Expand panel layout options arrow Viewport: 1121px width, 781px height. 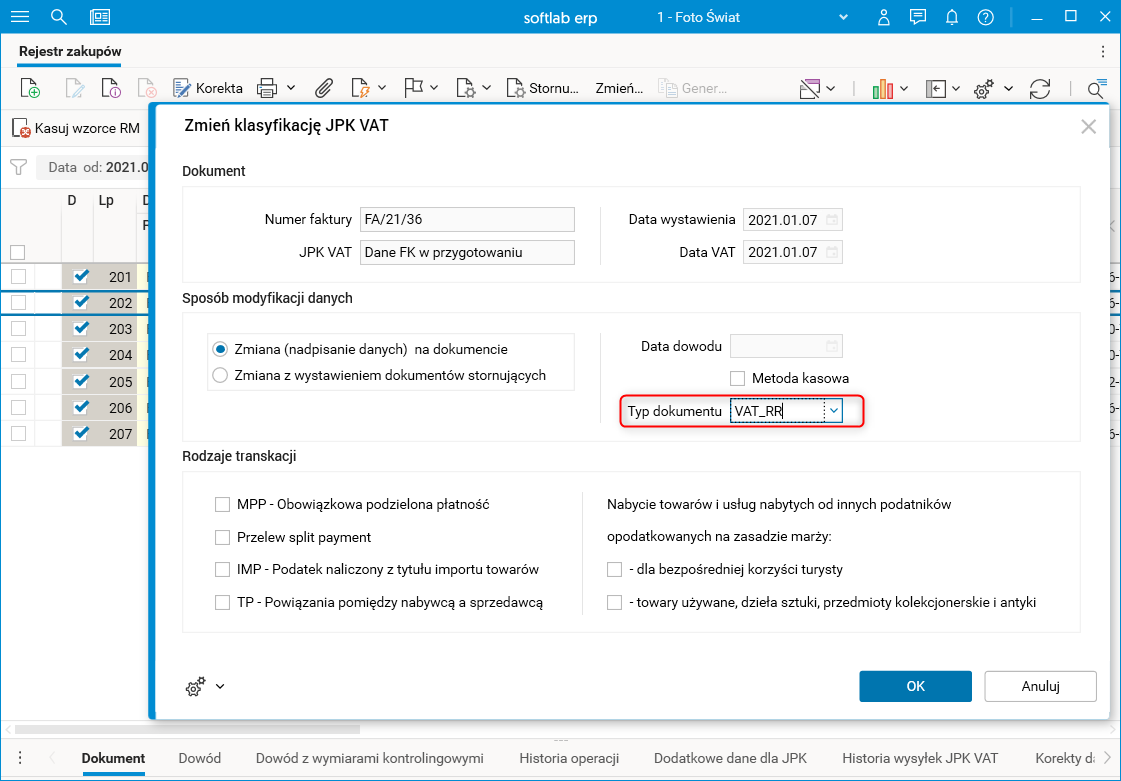pyautogui.click(x=956, y=89)
